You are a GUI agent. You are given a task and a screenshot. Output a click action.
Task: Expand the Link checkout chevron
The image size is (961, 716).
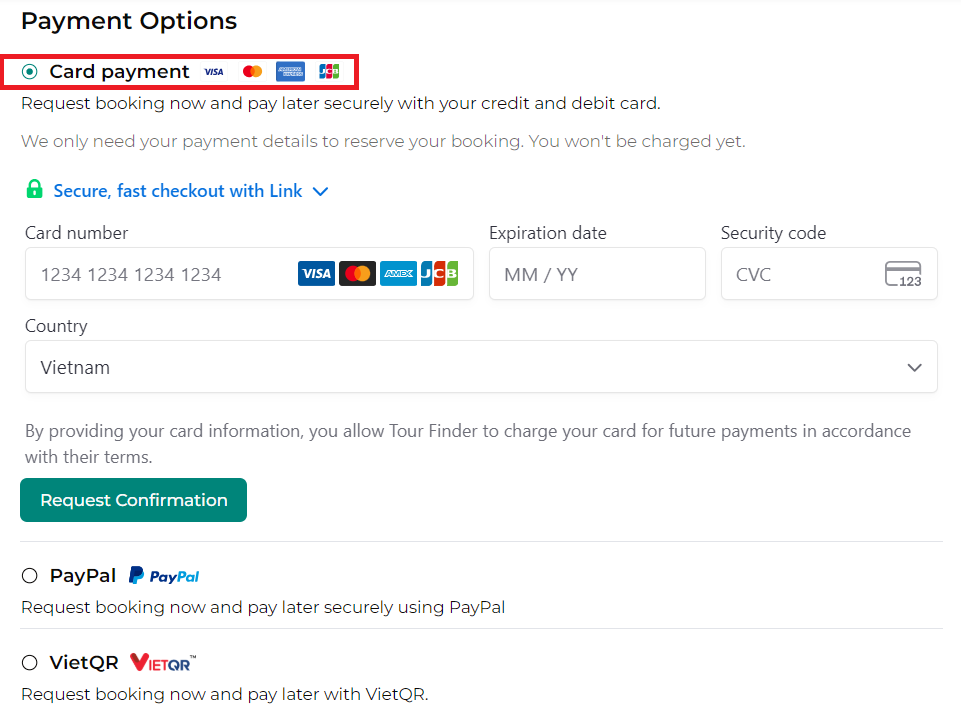(x=320, y=191)
